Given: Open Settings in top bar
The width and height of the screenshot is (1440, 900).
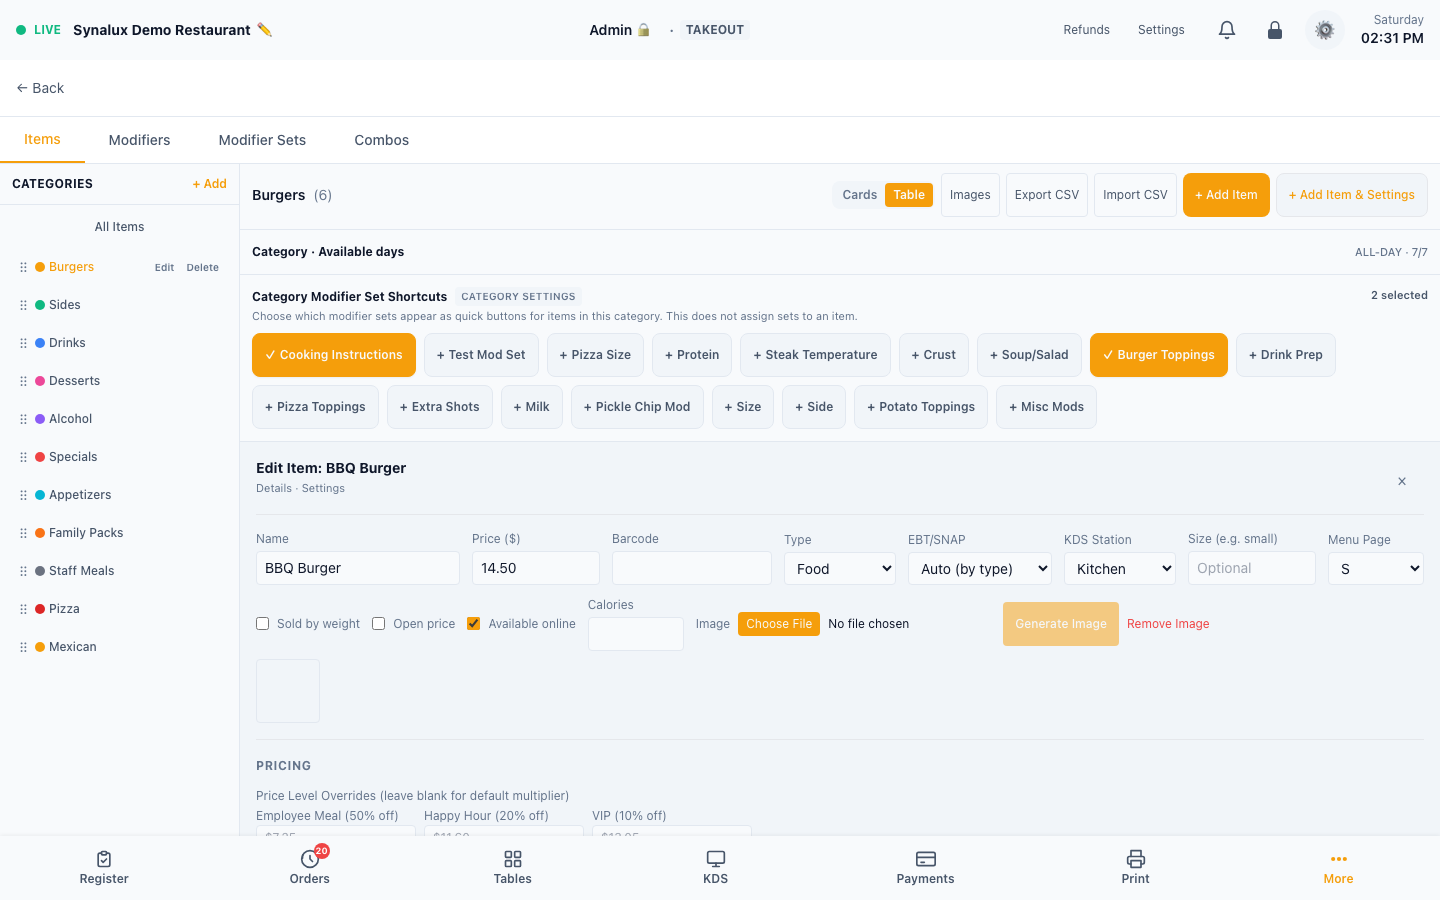Looking at the screenshot, I should (1161, 30).
